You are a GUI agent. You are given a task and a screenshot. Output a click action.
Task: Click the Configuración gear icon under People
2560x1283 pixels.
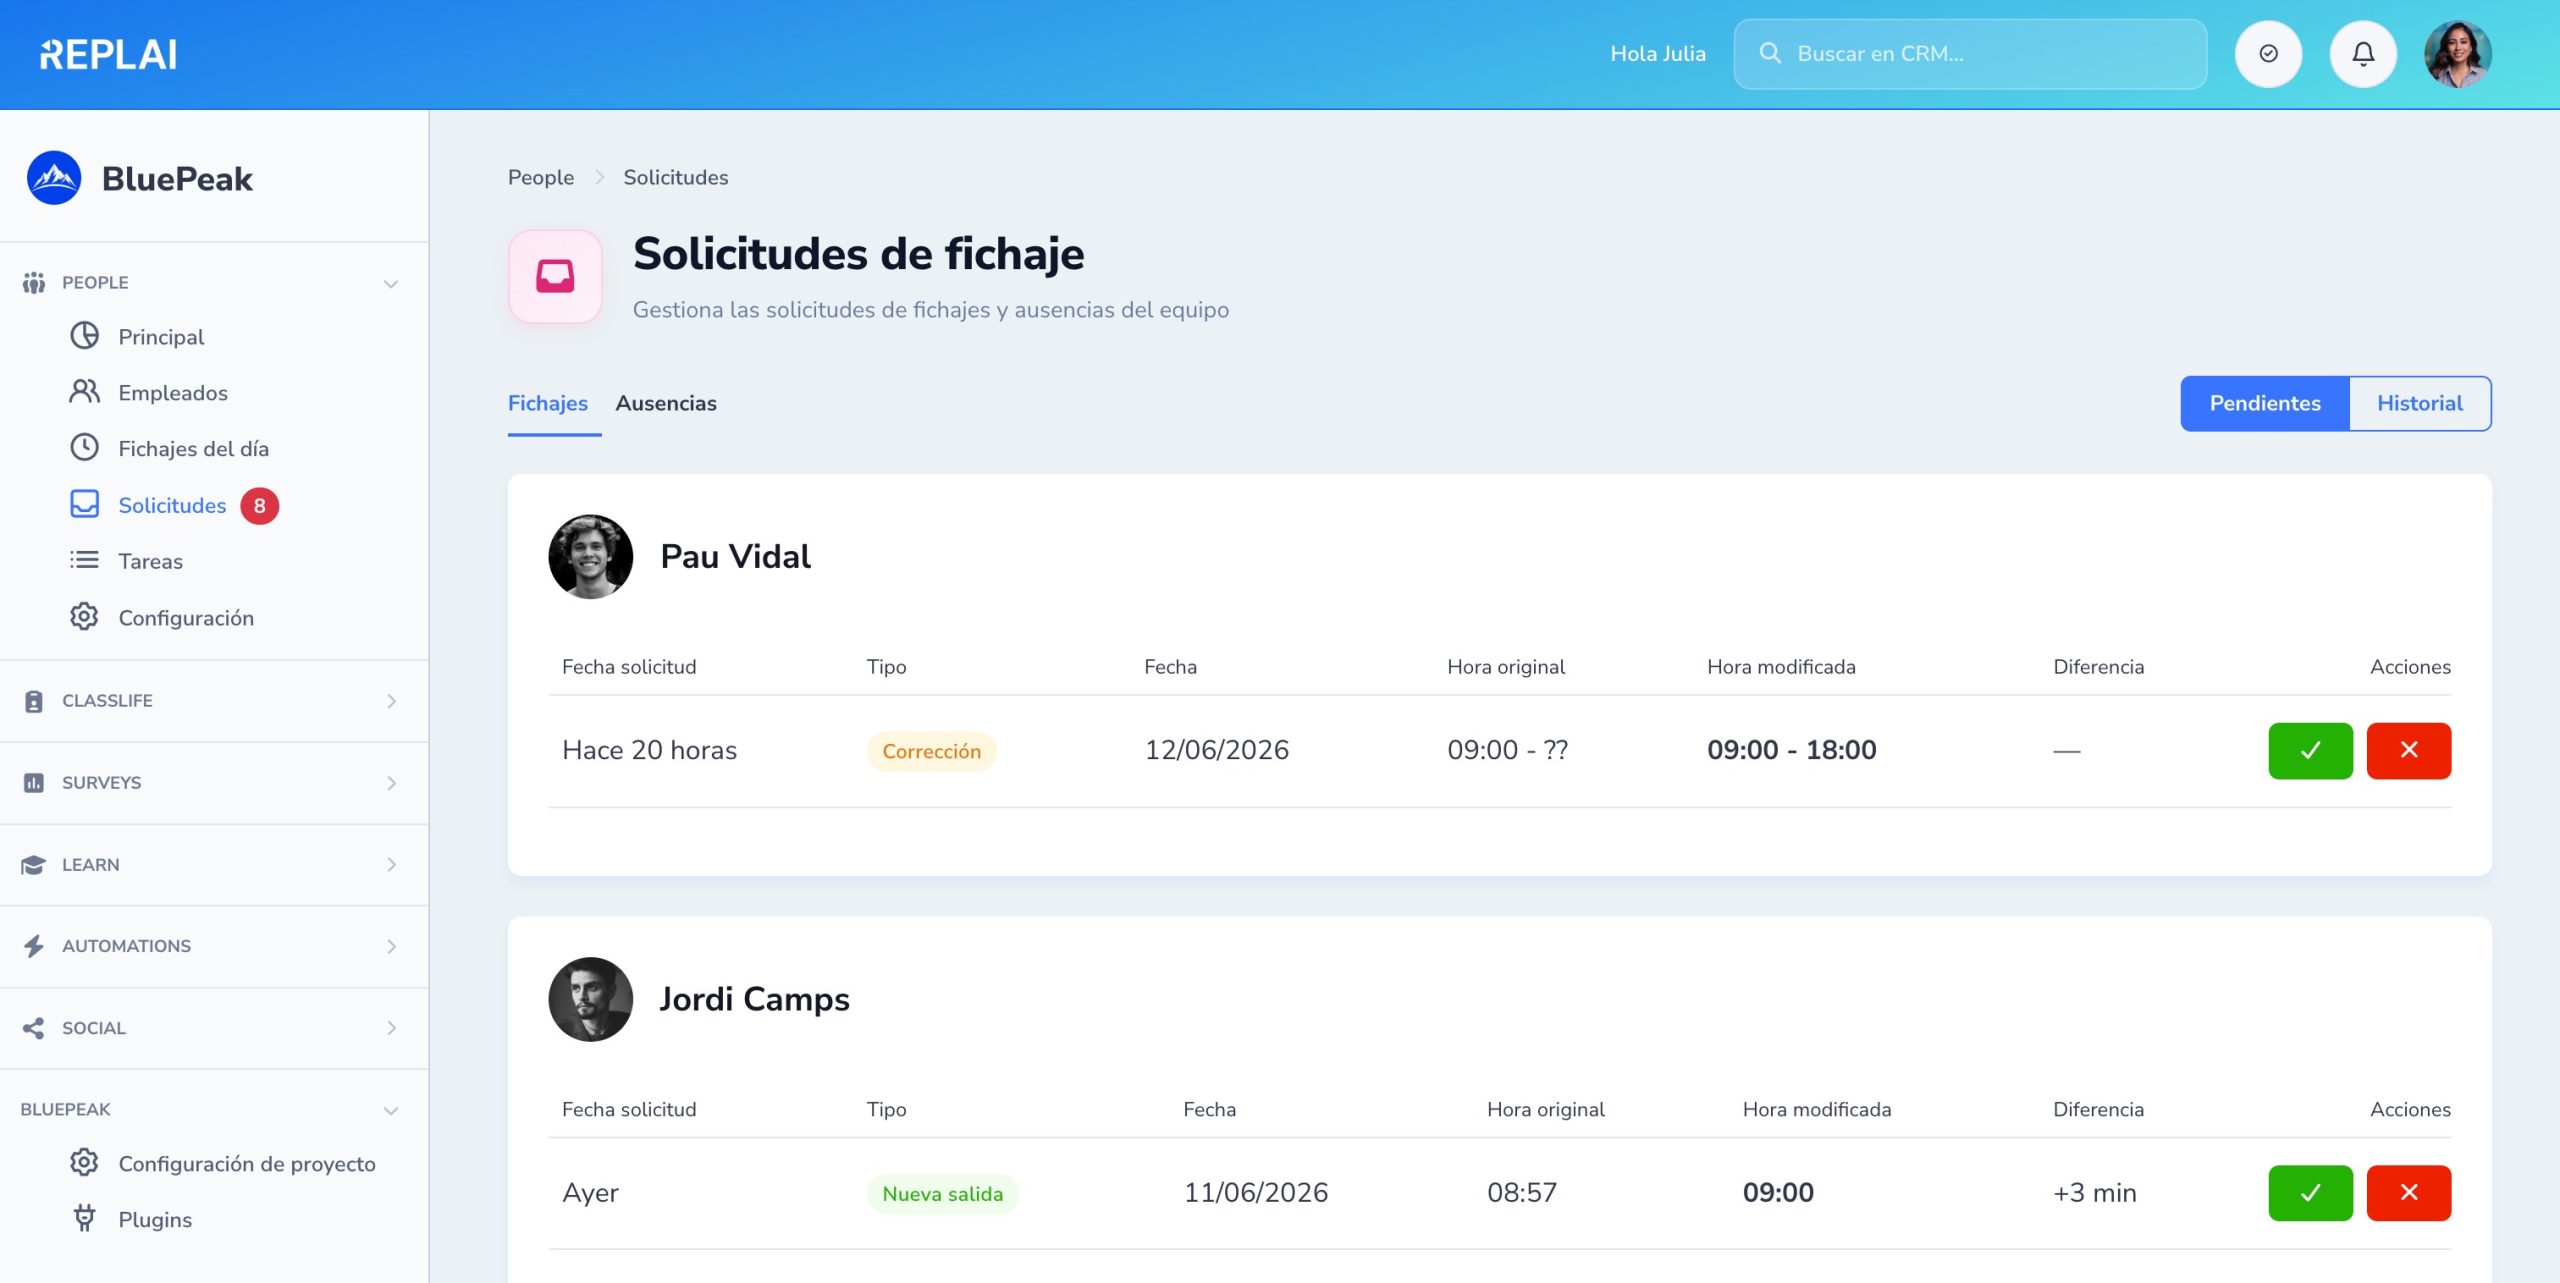coord(84,617)
